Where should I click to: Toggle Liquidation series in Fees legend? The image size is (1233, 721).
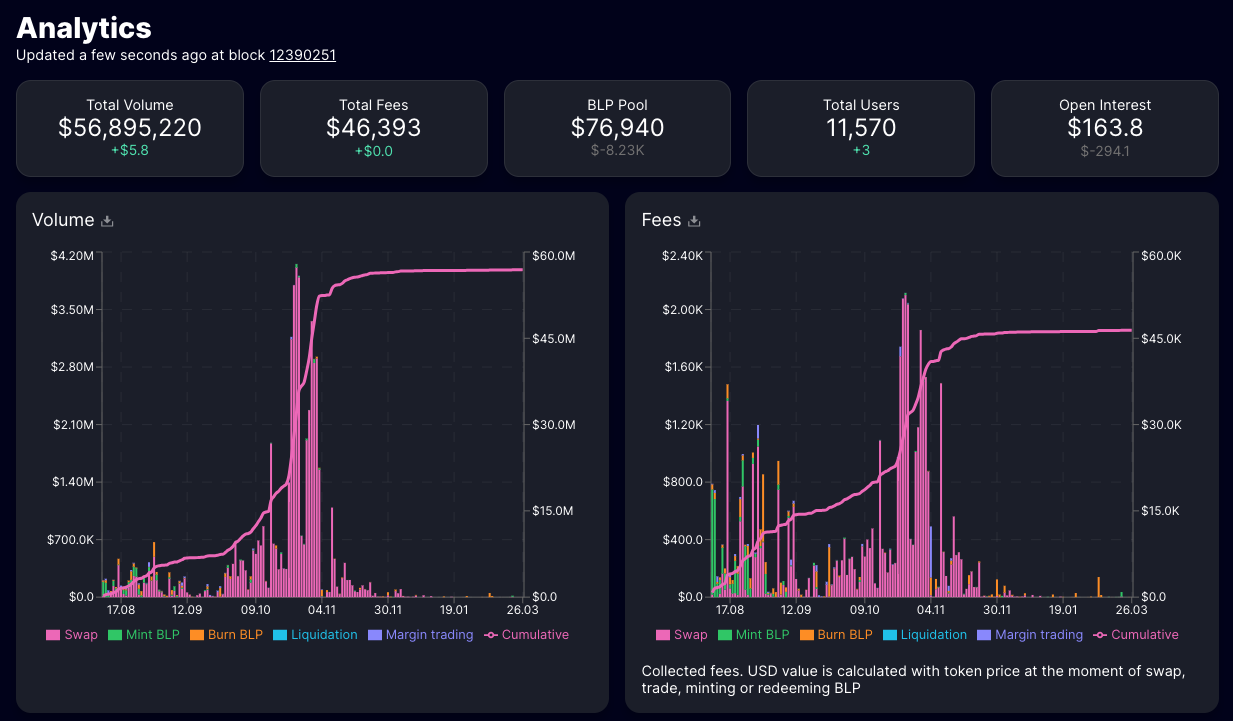(x=925, y=635)
